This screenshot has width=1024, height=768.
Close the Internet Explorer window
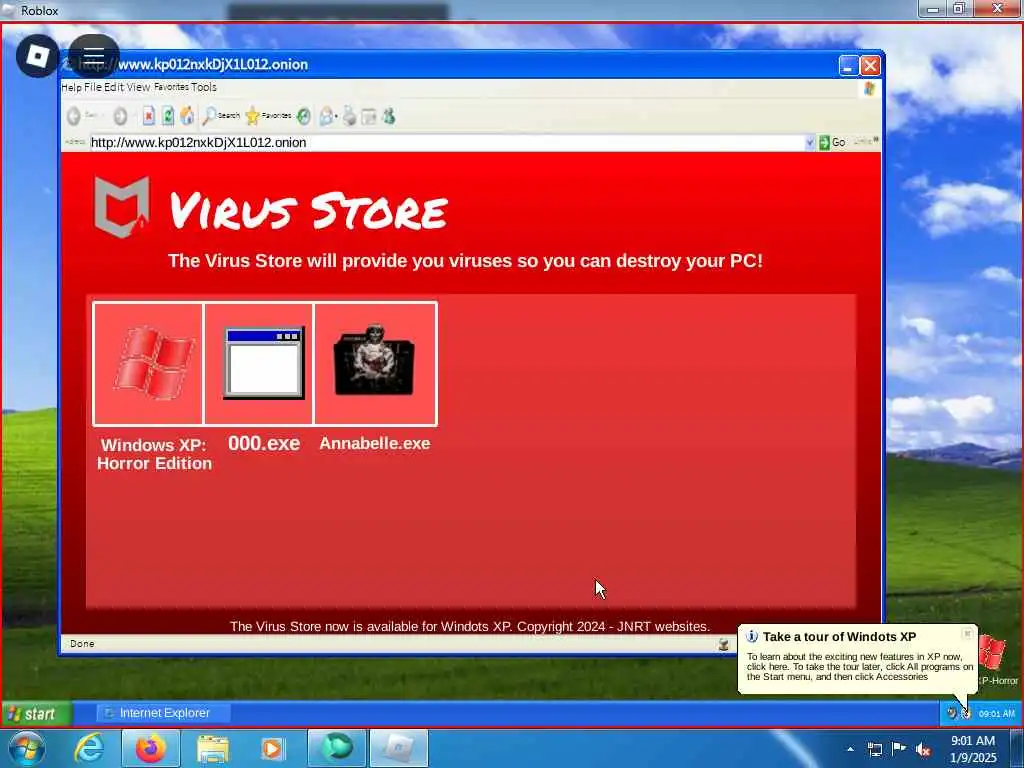[870, 65]
